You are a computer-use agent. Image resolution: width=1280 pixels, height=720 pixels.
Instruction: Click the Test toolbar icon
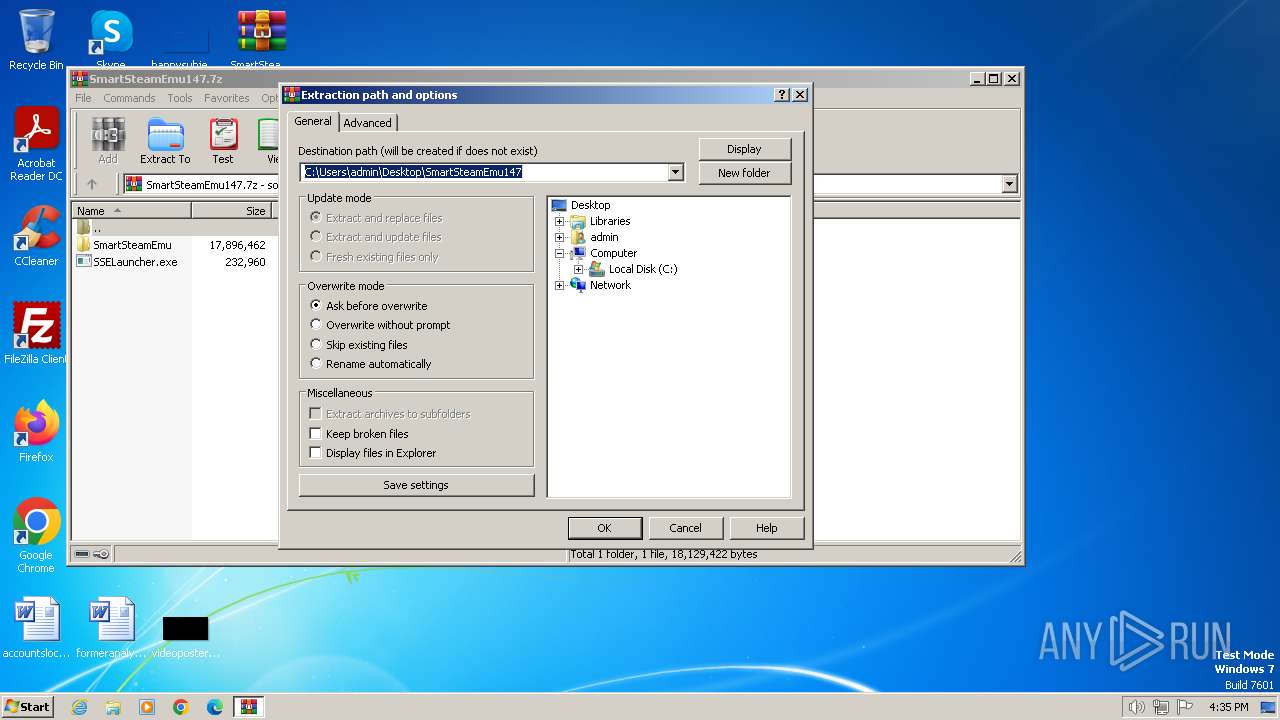point(223,141)
